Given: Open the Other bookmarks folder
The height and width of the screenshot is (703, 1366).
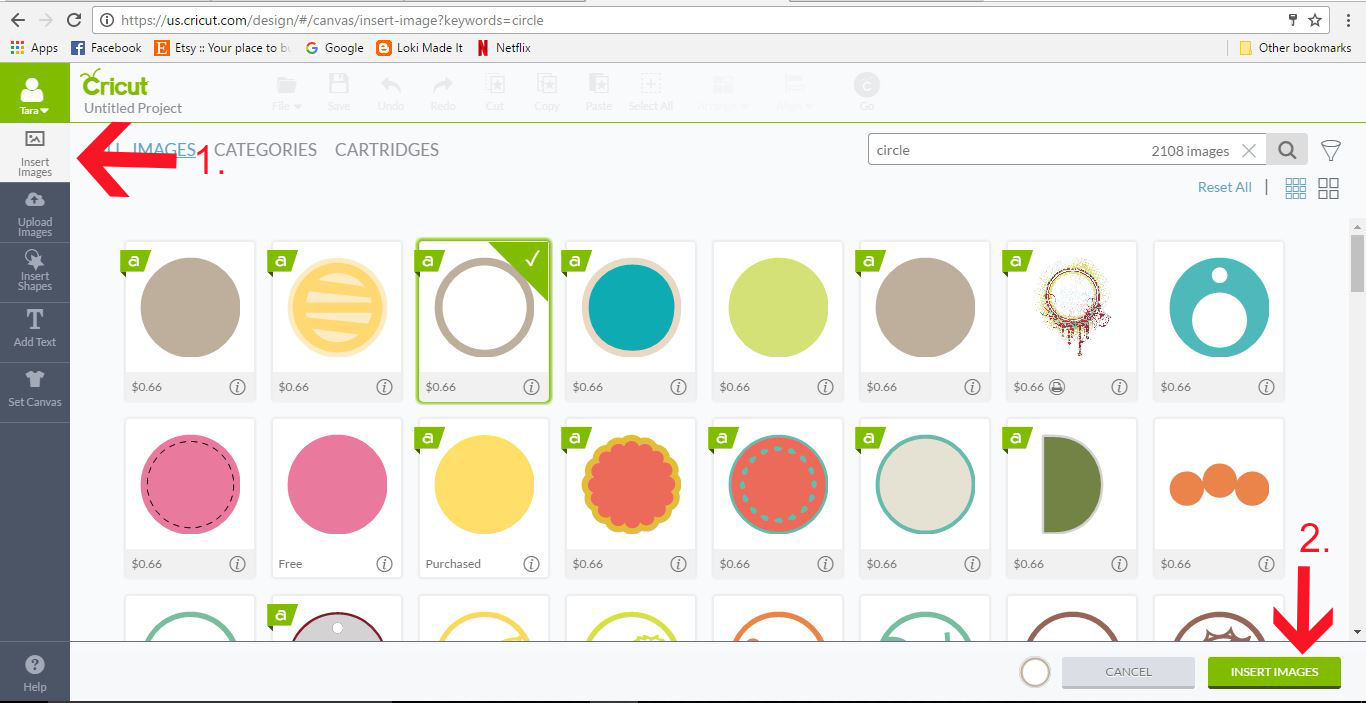Looking at the screenshot, I should pos(1295,47).
